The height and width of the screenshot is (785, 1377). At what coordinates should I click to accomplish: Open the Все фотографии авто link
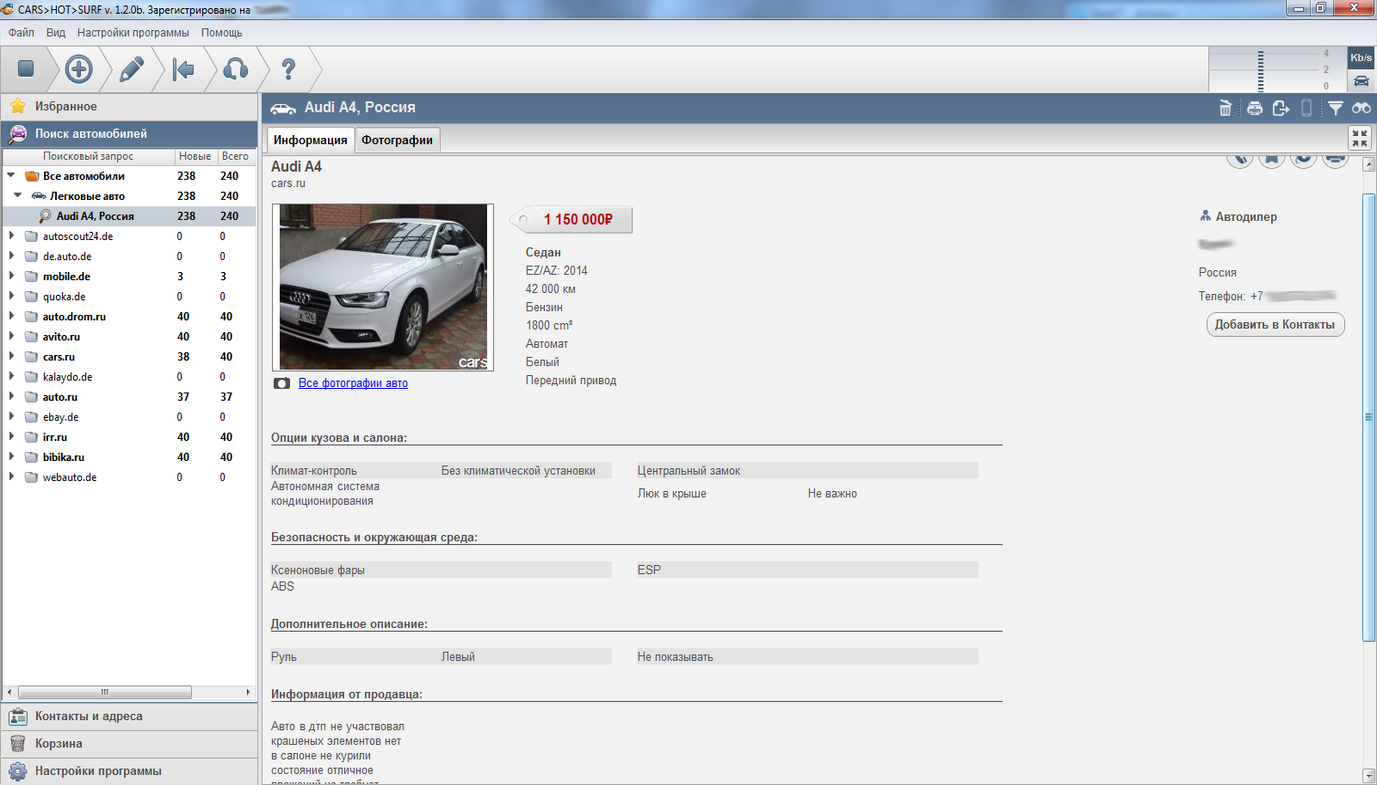[x=353, y=383]
